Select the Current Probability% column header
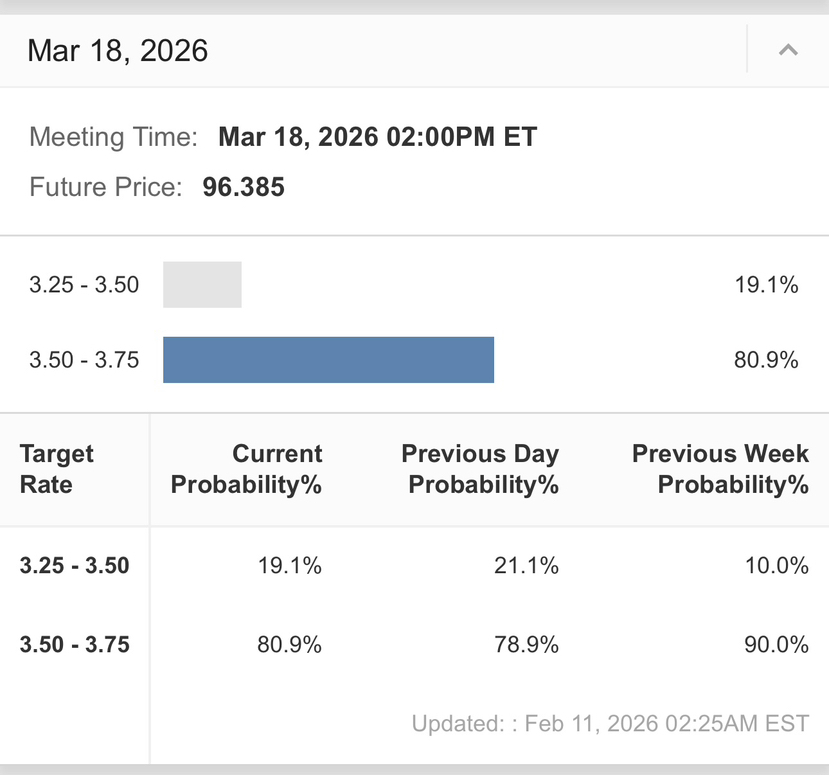Image resolution: width=829 pixels, height=775 pixels. [x=247, y=469]
